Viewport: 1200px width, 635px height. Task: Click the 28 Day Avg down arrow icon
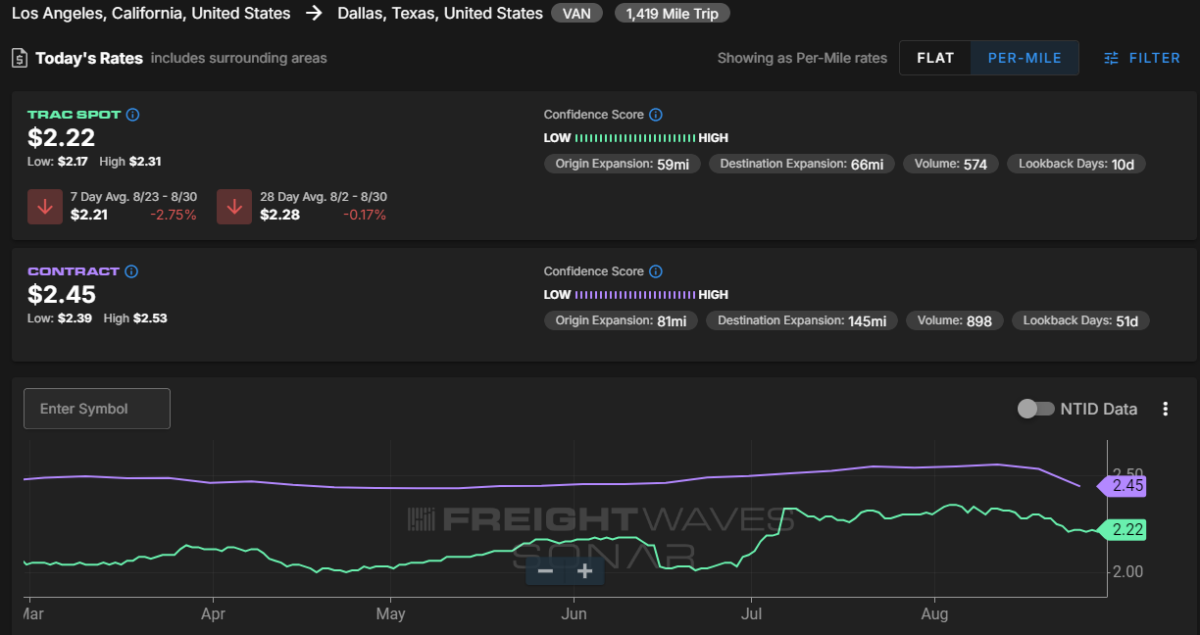235,206
